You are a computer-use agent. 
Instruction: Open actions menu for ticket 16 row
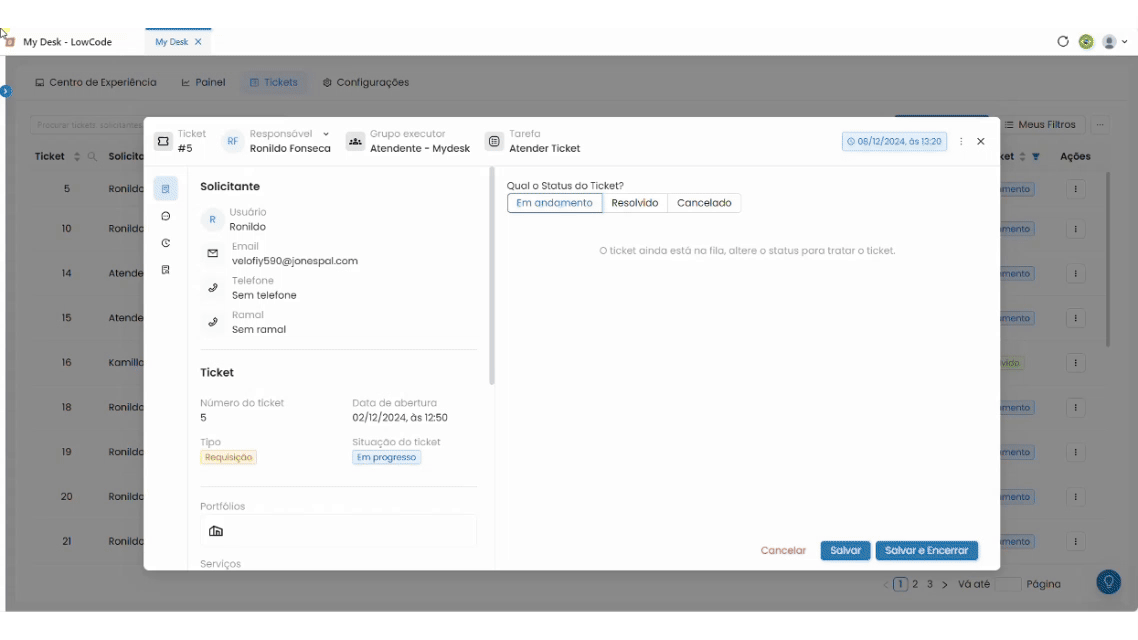1076,363
